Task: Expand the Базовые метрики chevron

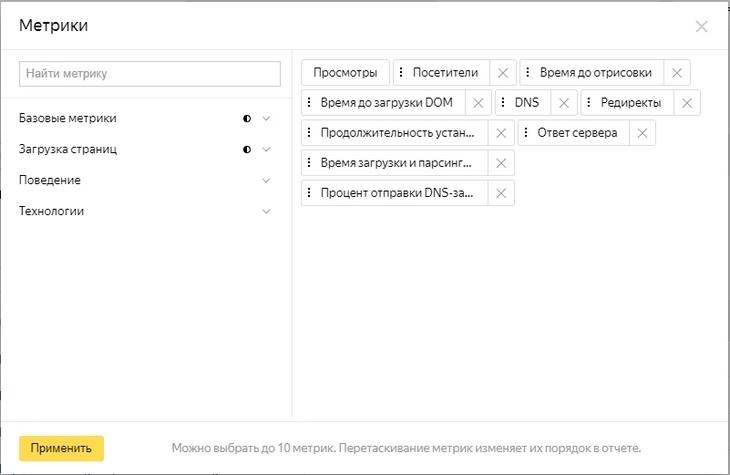Action: (x=266, y=118)
